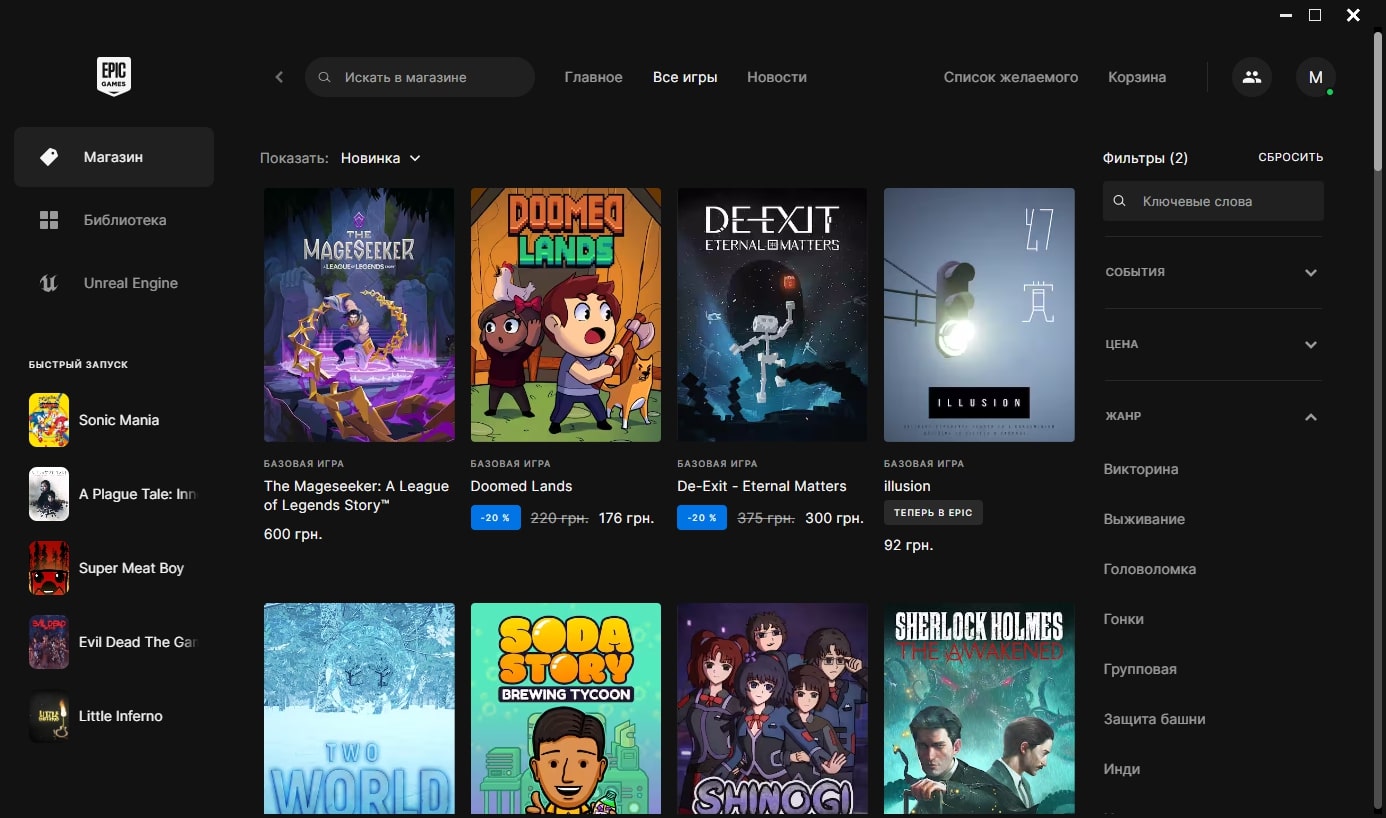Select Unreal Engine in the sidebar
This screenshot has width=1386, height=818.
(114, 283)
